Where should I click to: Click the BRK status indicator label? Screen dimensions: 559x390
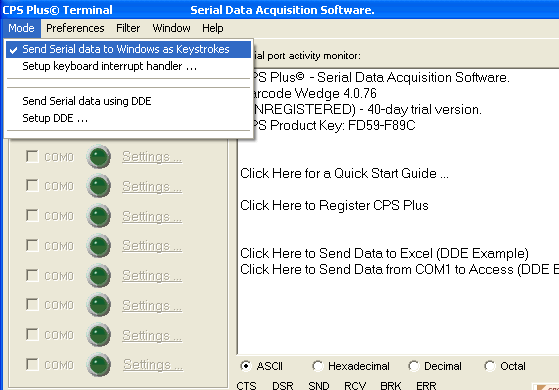pos(391,385)
